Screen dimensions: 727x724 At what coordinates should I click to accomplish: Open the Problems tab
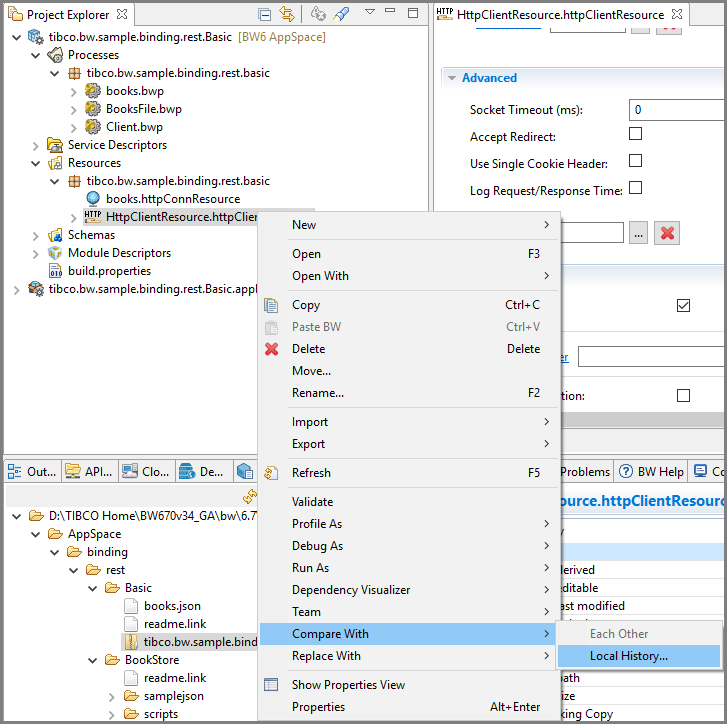(585, 471)
